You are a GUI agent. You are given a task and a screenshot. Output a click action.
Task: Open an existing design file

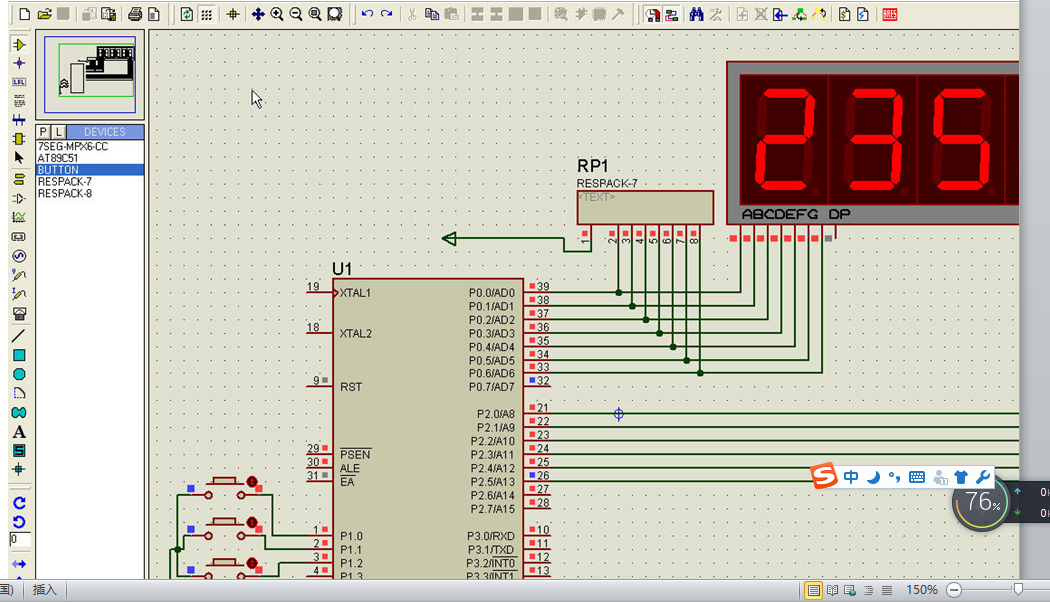pyautogui.click(x=44, y=14)
